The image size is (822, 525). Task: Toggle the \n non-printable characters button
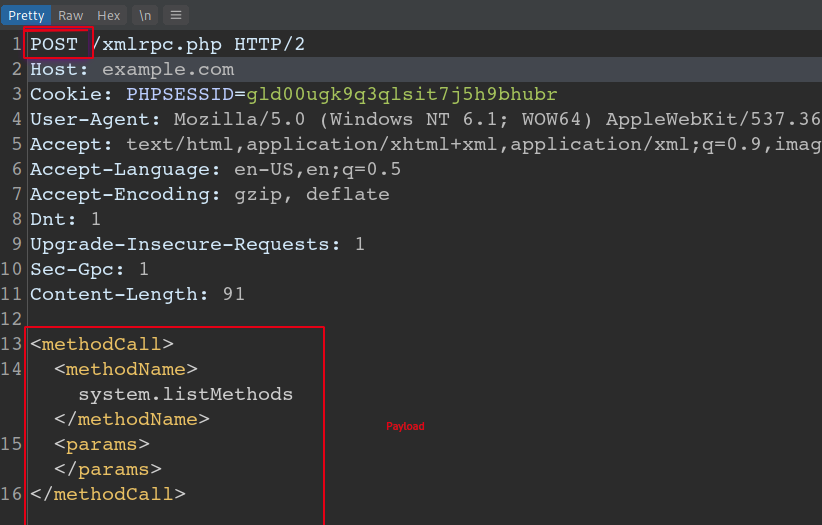click(x=145, y=15)
